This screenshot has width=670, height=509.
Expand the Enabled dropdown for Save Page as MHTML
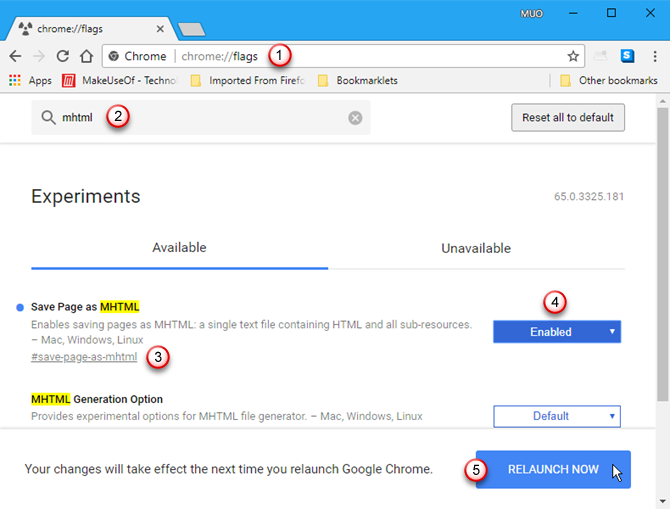[x=556, y=332]
